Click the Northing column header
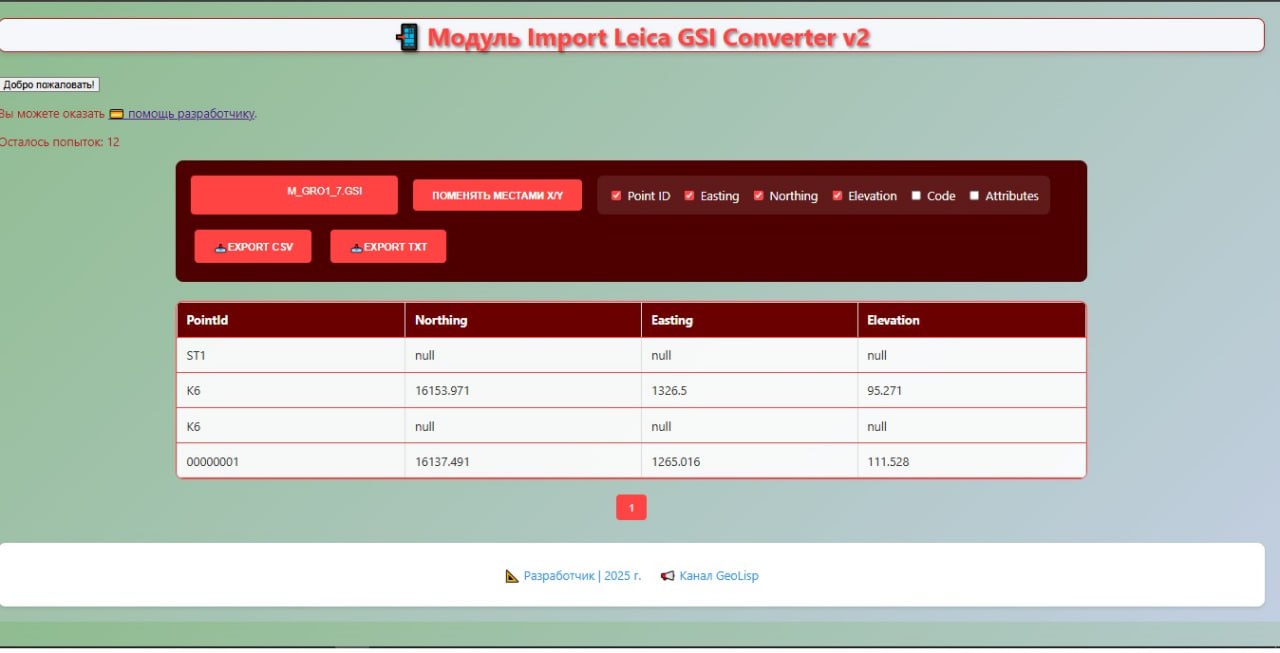This screenshot has width=1280, height=653. pyautogui.click(x=441, y=320)
